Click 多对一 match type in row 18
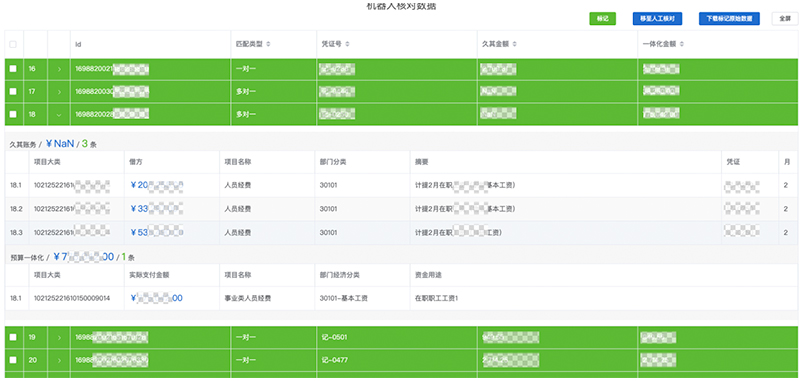 (246, 115)
